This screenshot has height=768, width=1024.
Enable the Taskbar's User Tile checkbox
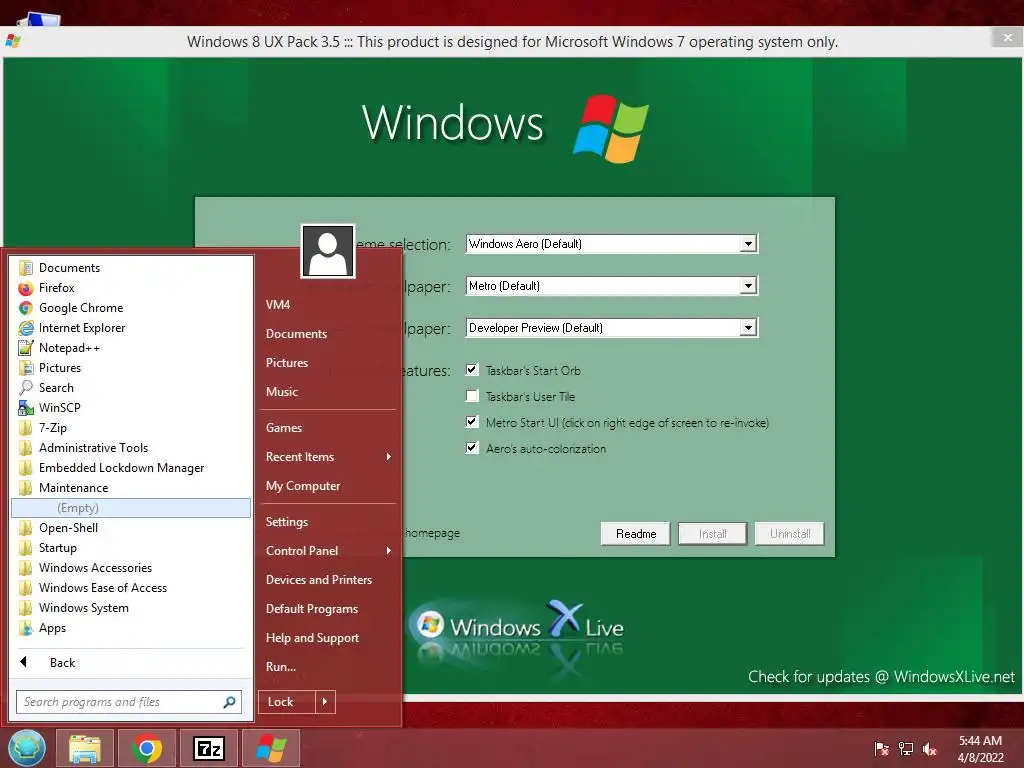click(x=472, y=396)
